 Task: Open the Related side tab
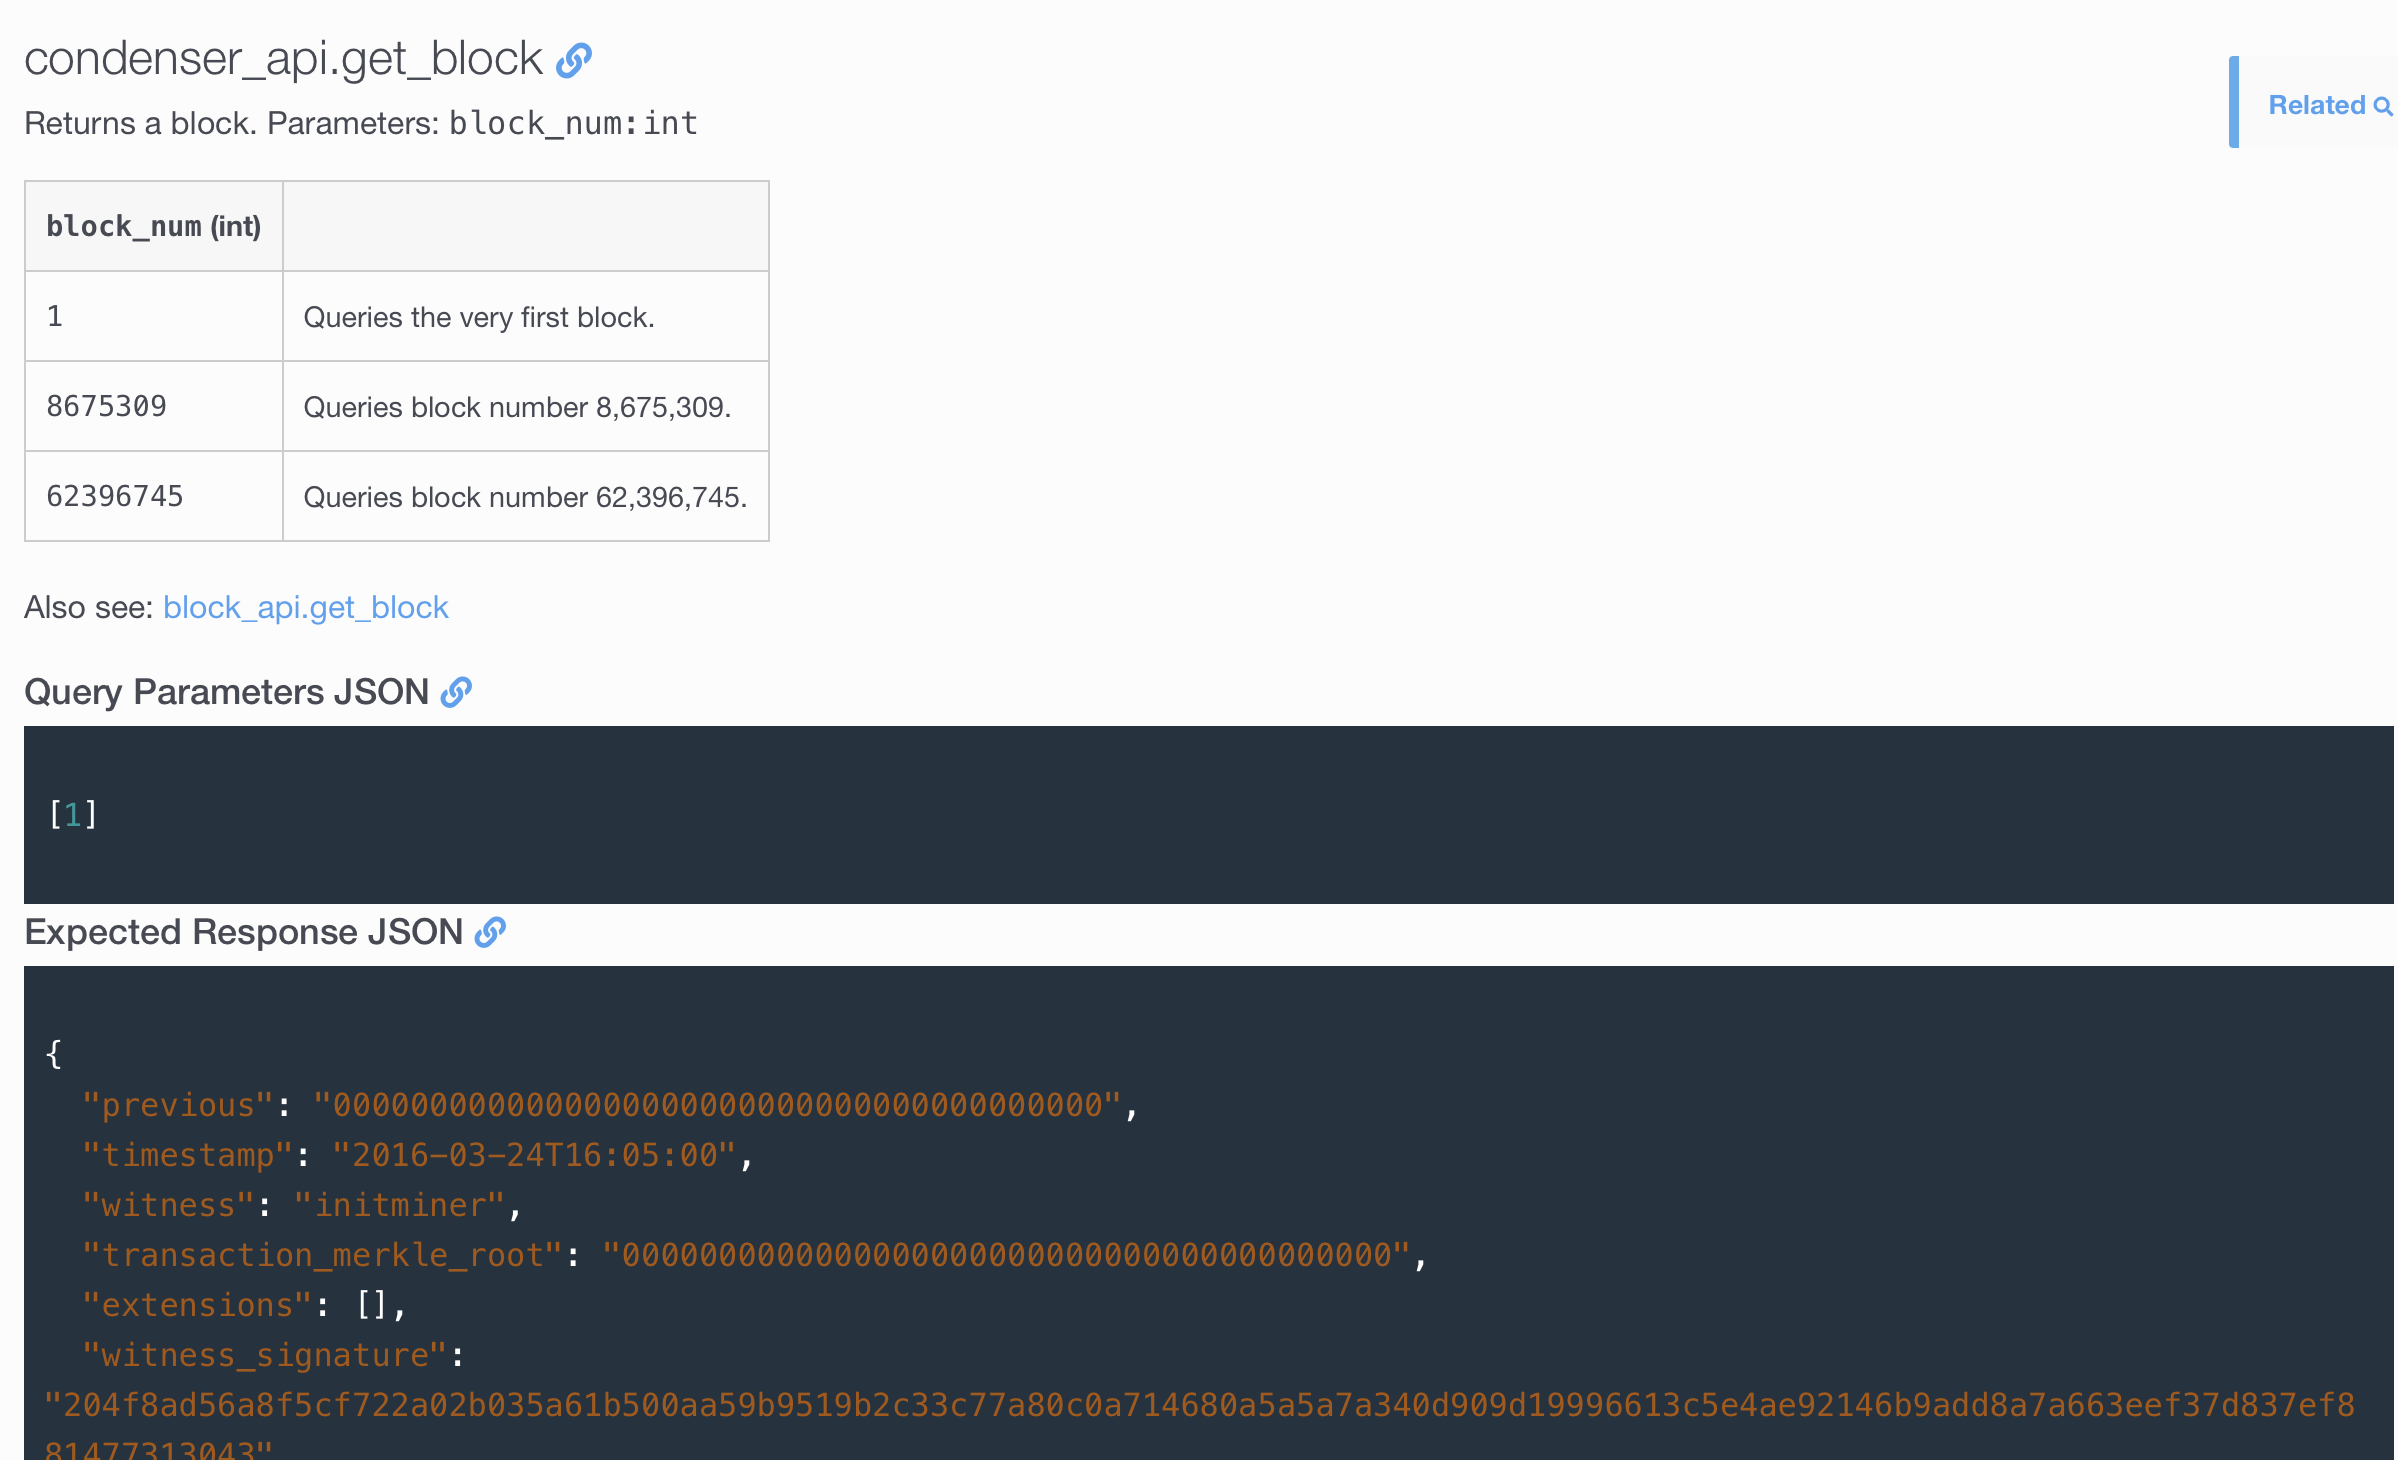point(2315,105)
